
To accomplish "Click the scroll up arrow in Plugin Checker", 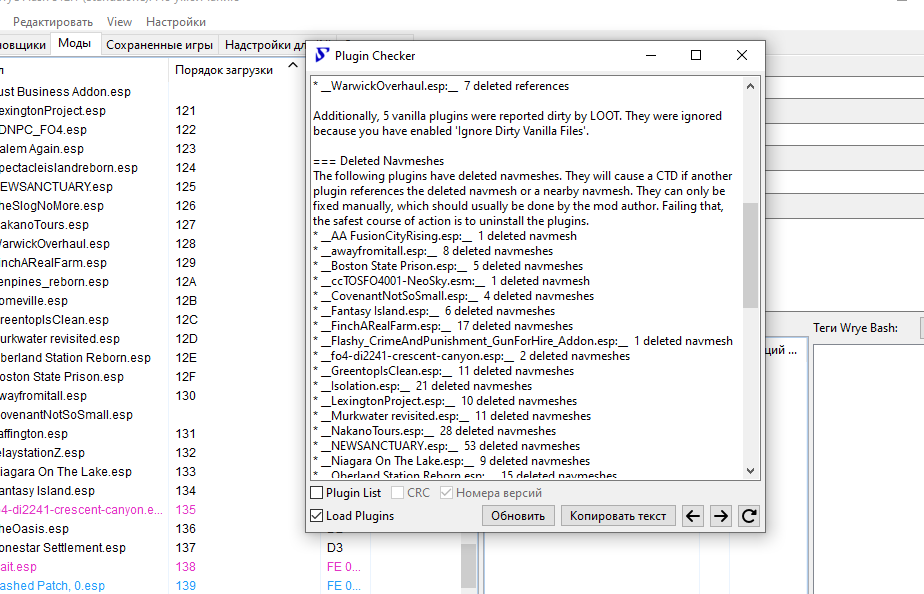I will pyautogui.click(x=750, y=86).
